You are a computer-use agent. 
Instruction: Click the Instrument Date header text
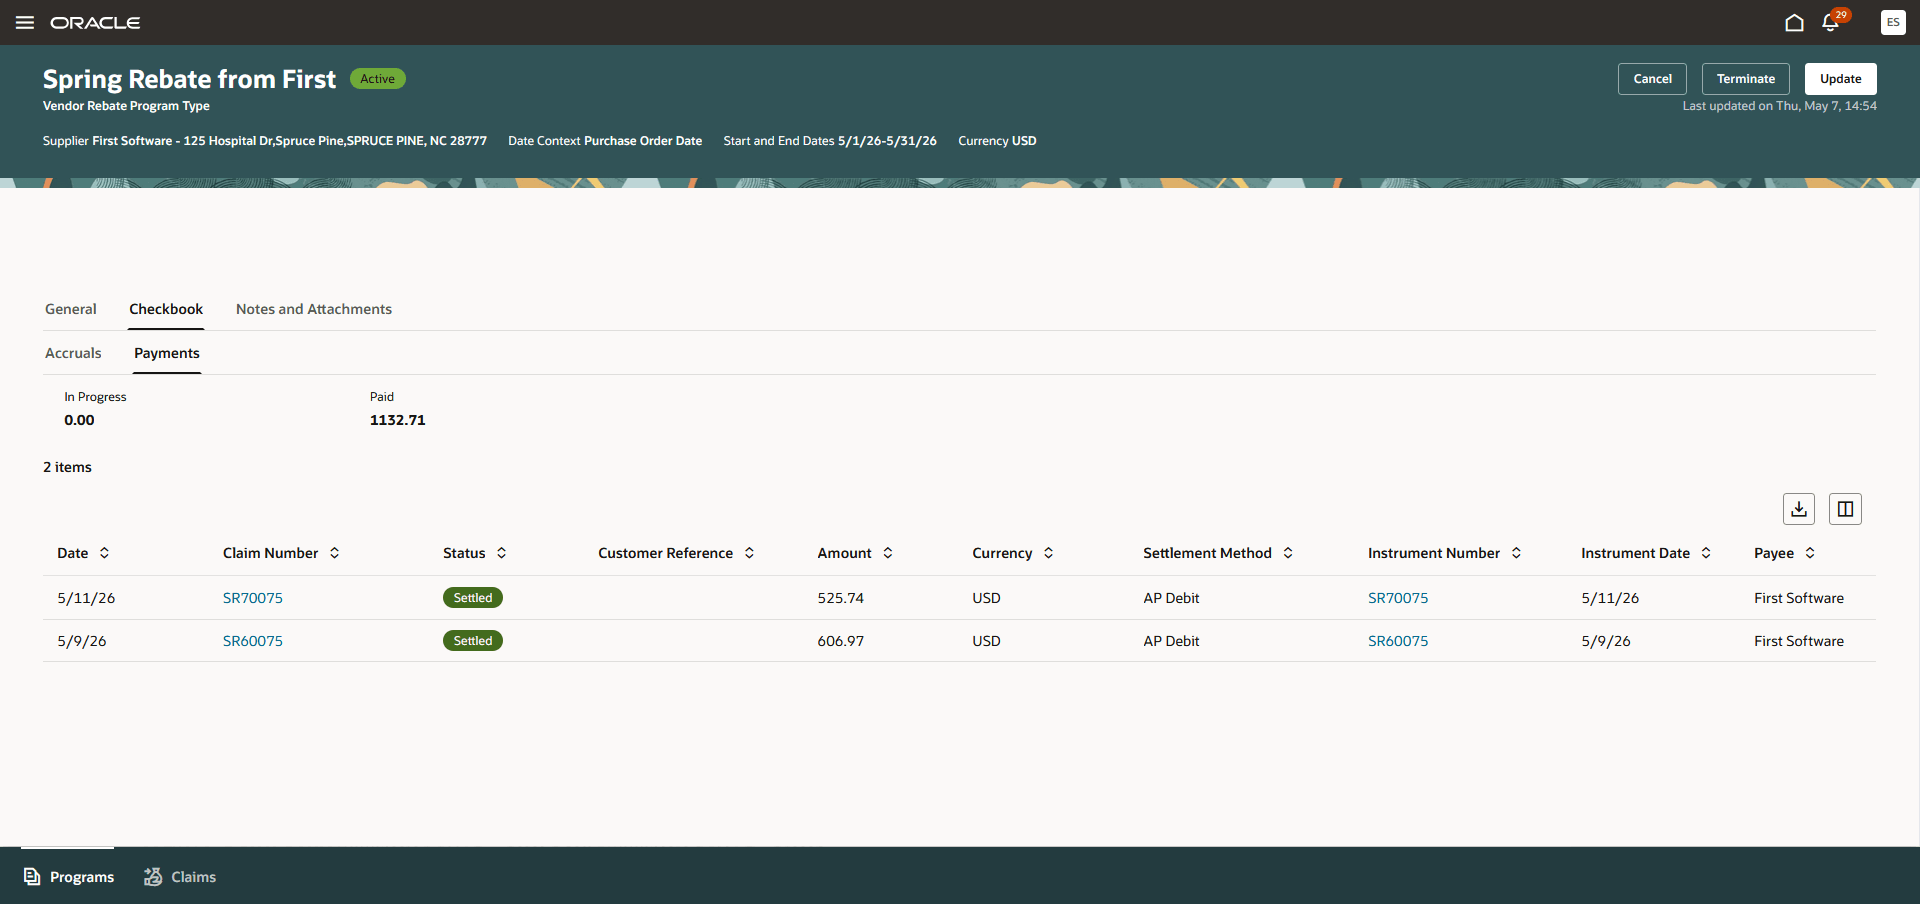1635,553
